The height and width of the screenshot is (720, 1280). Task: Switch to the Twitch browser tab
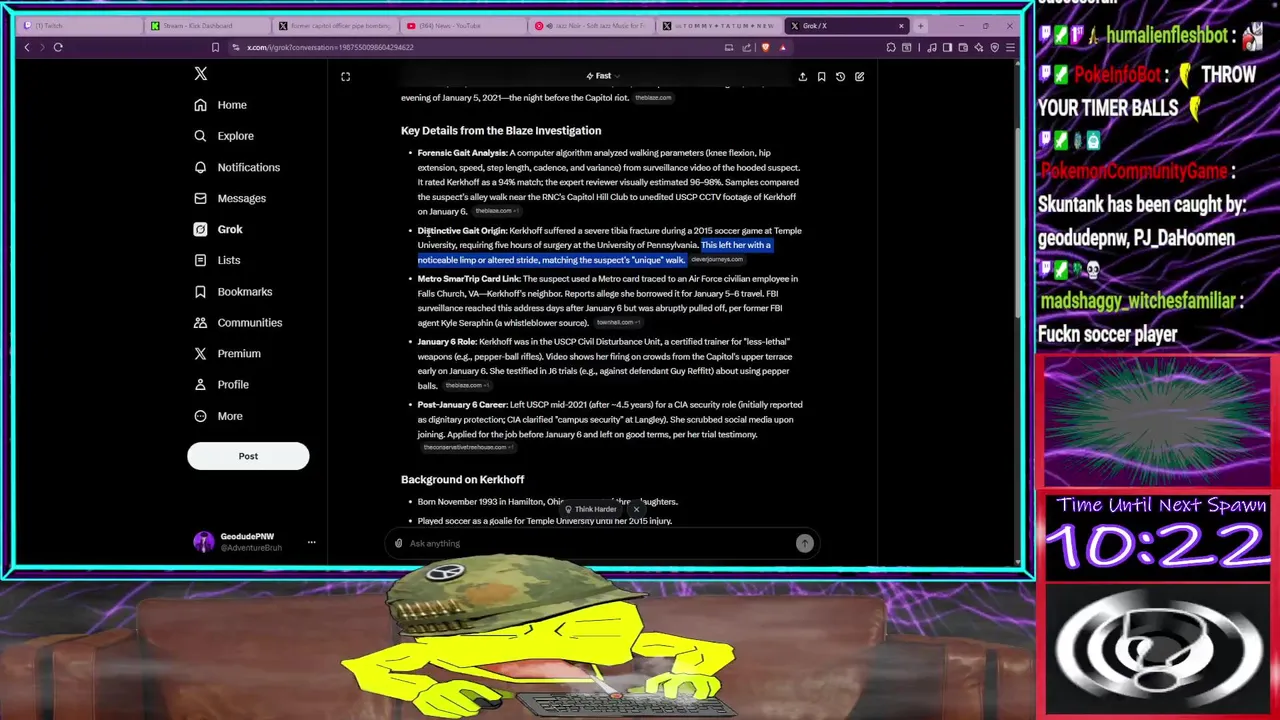pyautogui.click(x=78, y=26)
